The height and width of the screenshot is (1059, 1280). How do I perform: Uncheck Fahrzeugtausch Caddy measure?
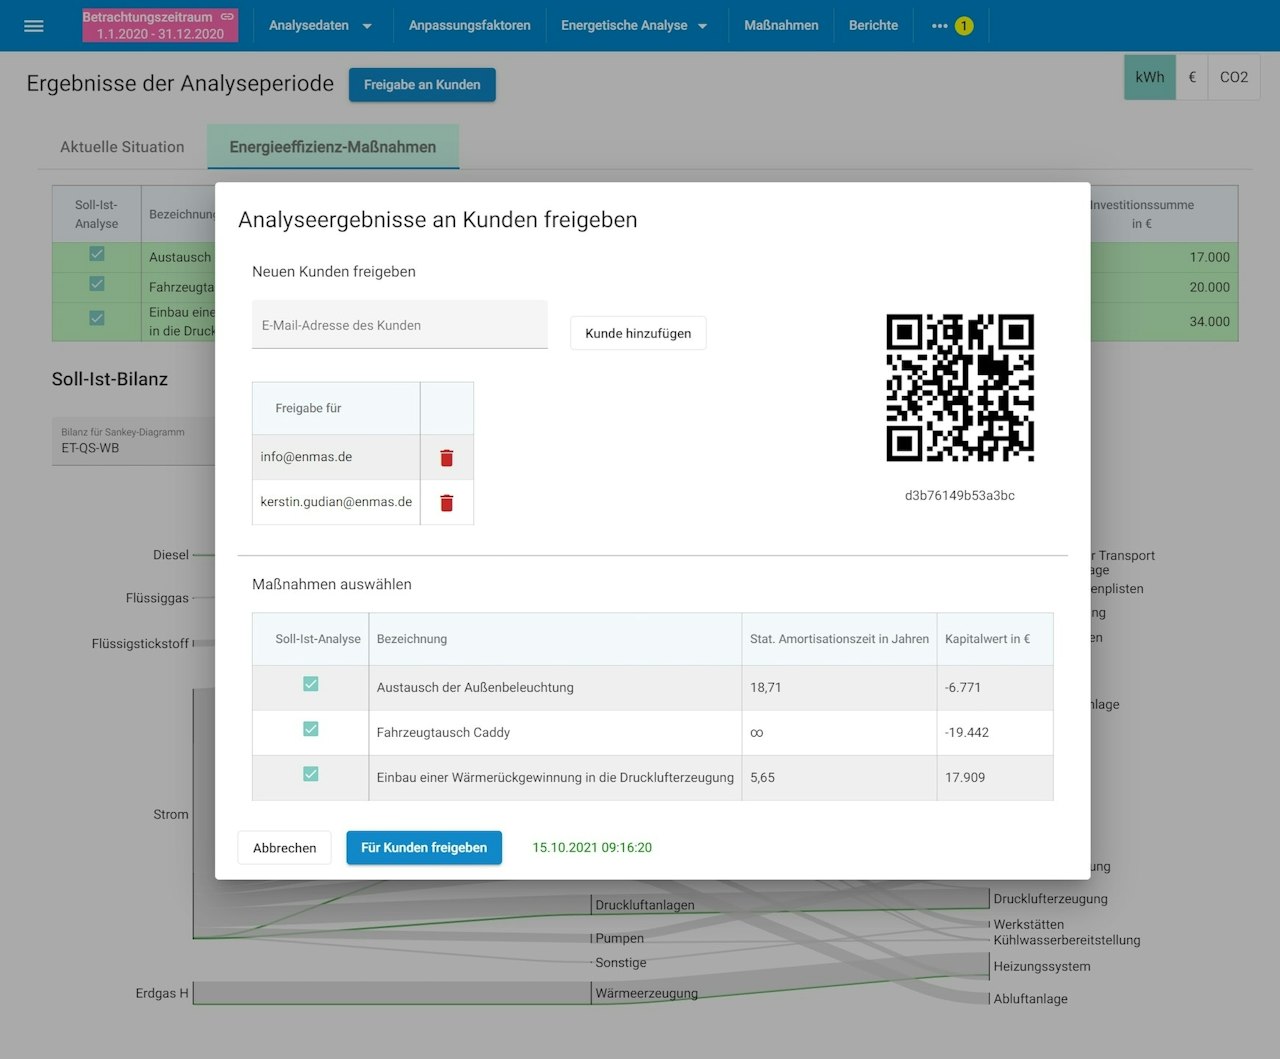[311, 729]
